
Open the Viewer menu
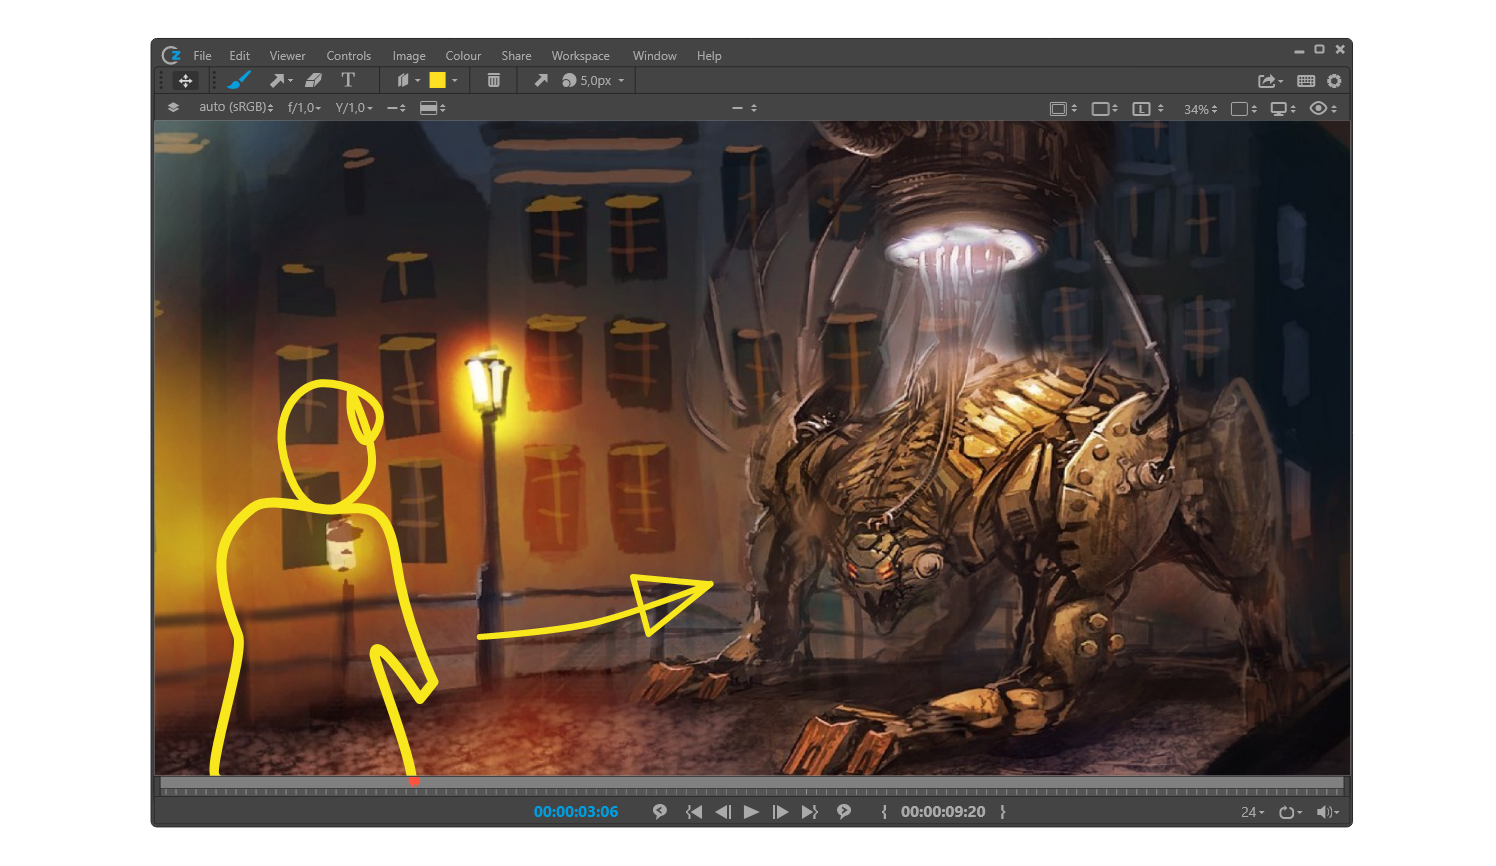[287, 56]
